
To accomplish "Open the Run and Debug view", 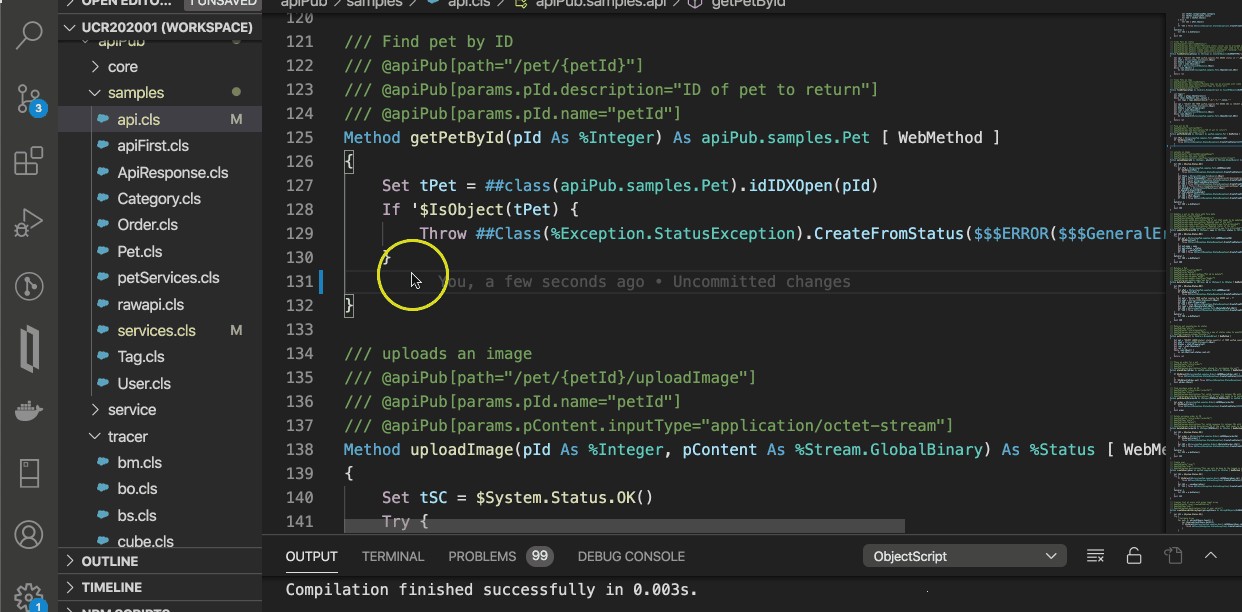I will pyautogui.click(x=29, y=223).
